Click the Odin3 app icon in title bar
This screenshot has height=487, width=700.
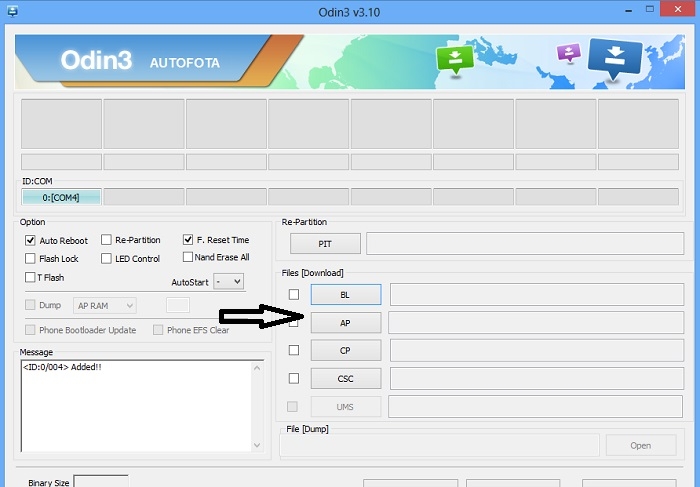coord(12,11)
